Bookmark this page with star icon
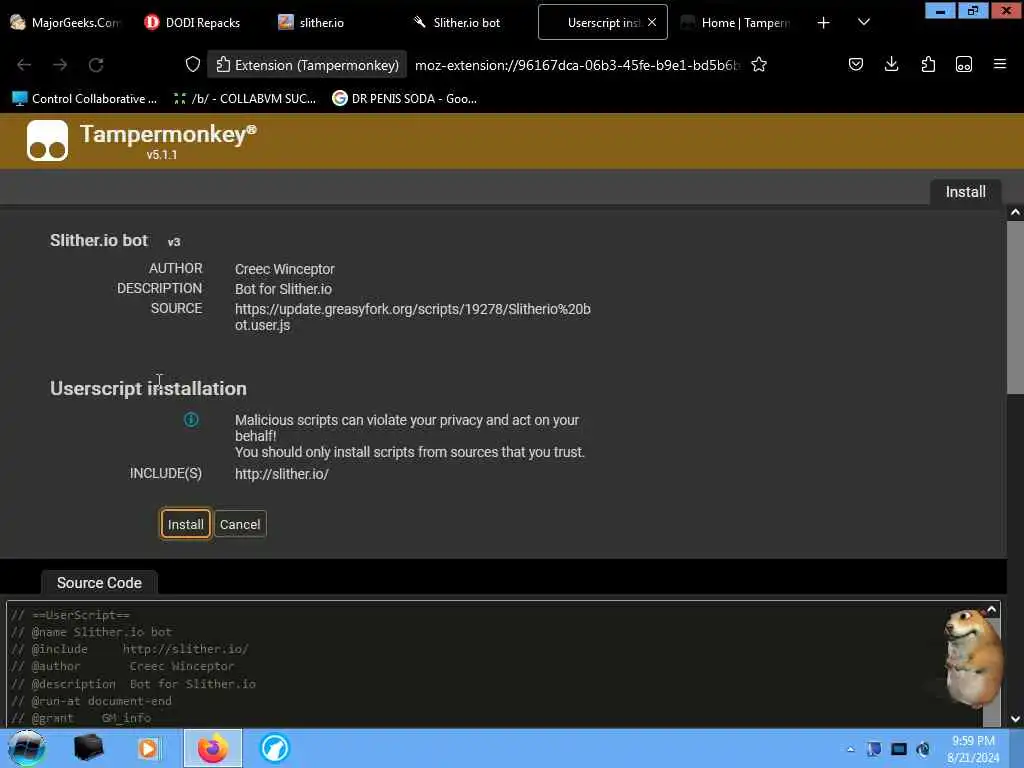Screen dimensions: 1024x768 (758, 65)
